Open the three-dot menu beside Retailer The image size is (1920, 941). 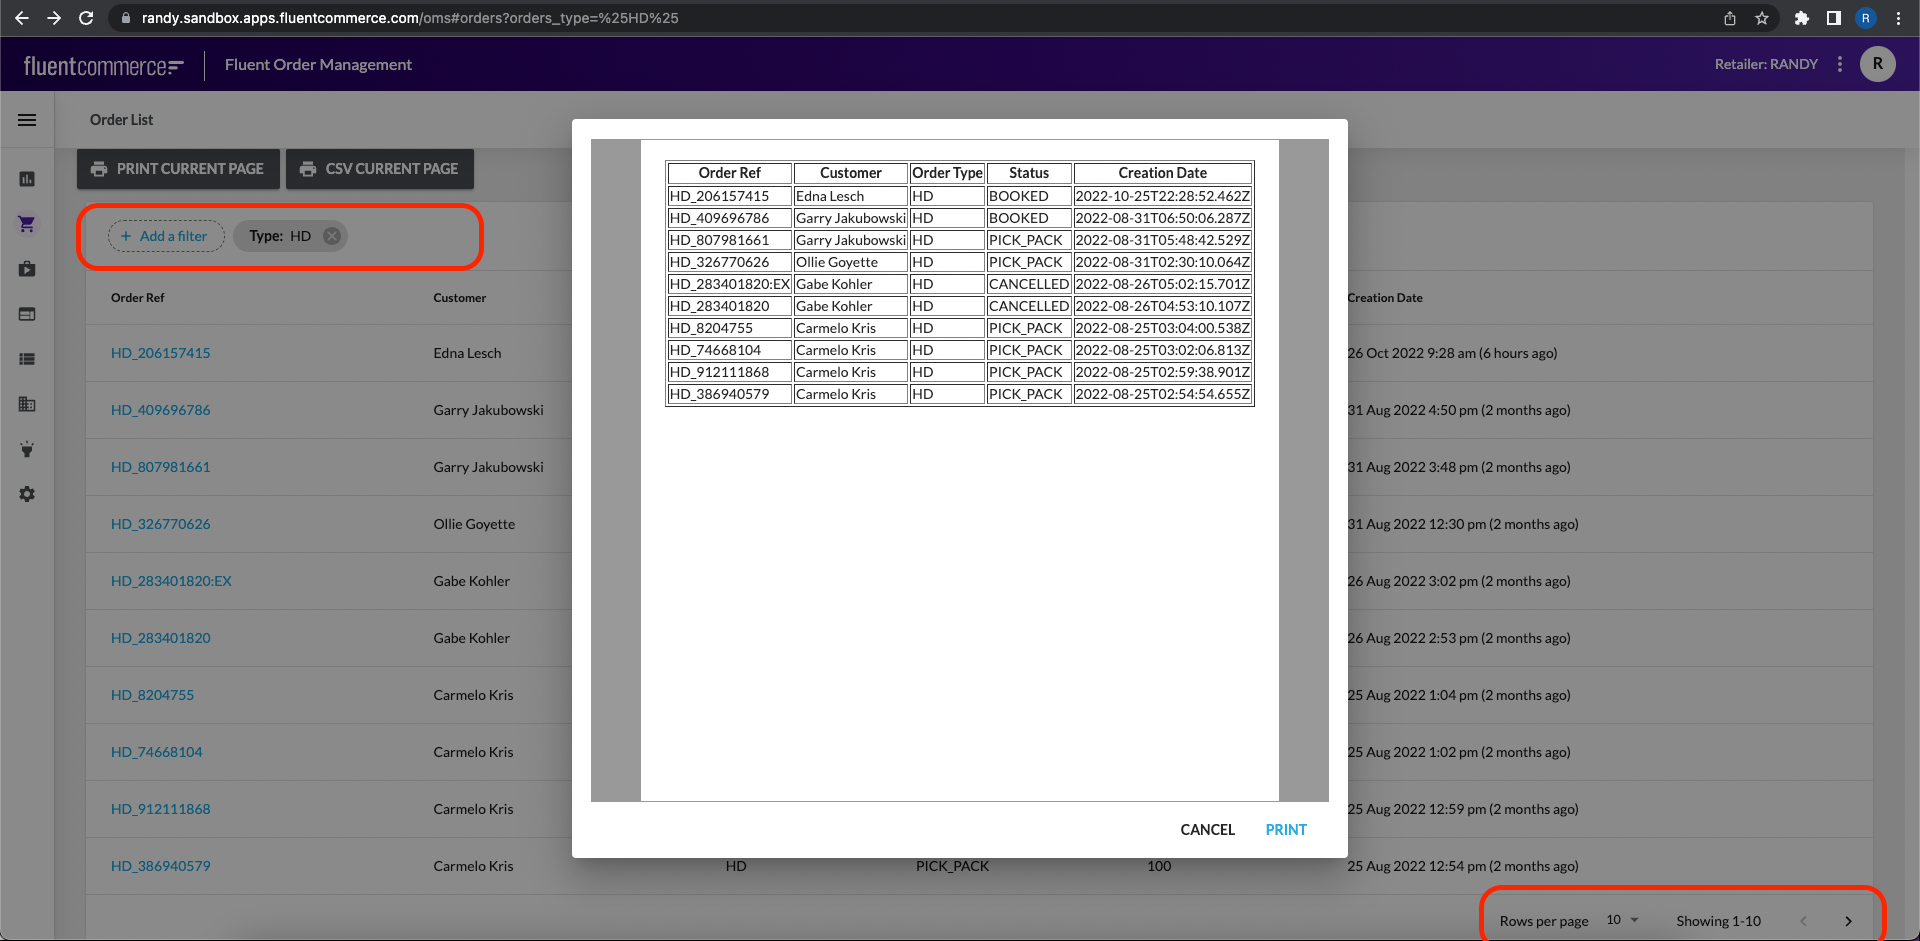(x=1840, y=64)
